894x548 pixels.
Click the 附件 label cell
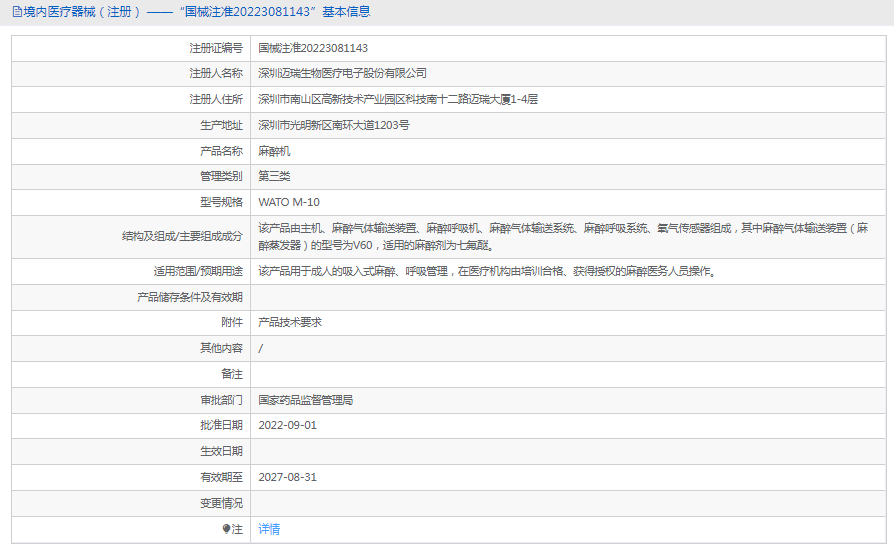(131, 323)
